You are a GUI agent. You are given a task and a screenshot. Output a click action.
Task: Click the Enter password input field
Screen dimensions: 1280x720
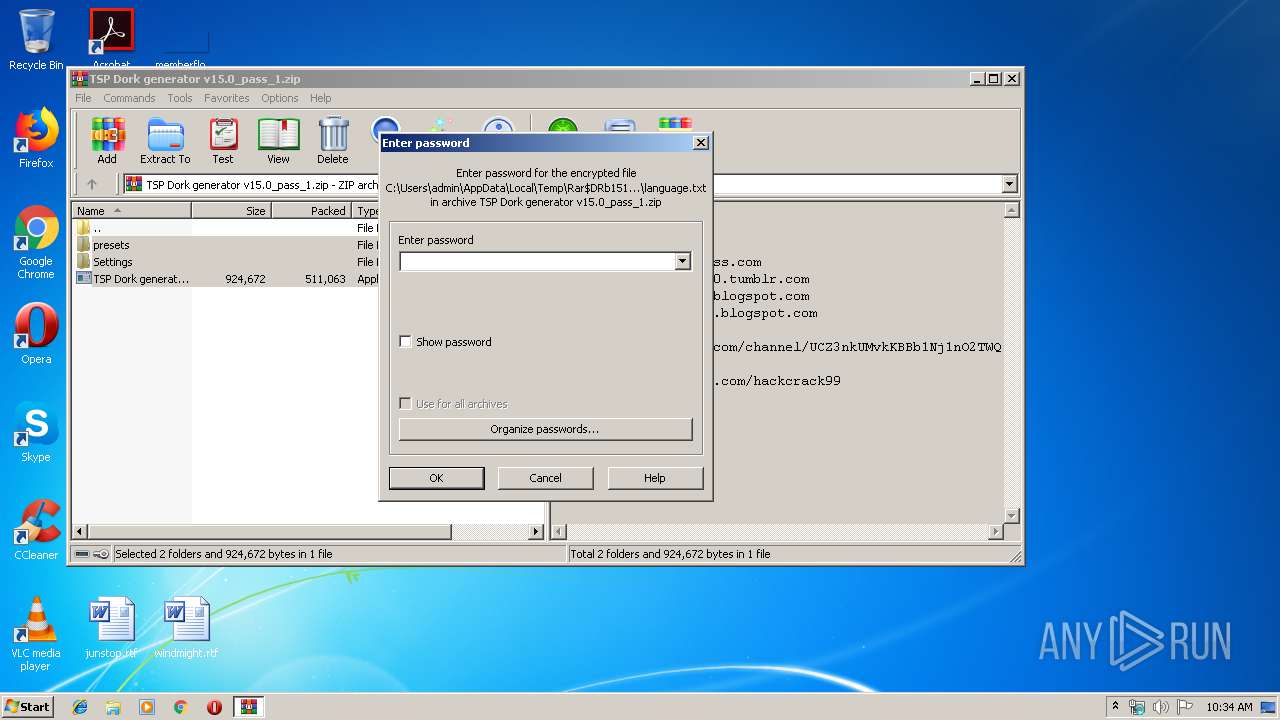tap(537, 262)
